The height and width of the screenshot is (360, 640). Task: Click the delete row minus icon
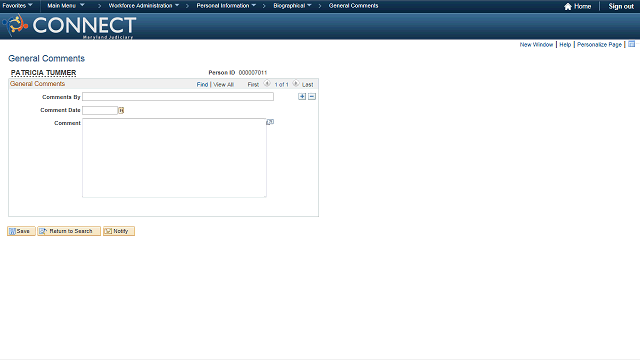pyautogui.click(x=312, y=96)
